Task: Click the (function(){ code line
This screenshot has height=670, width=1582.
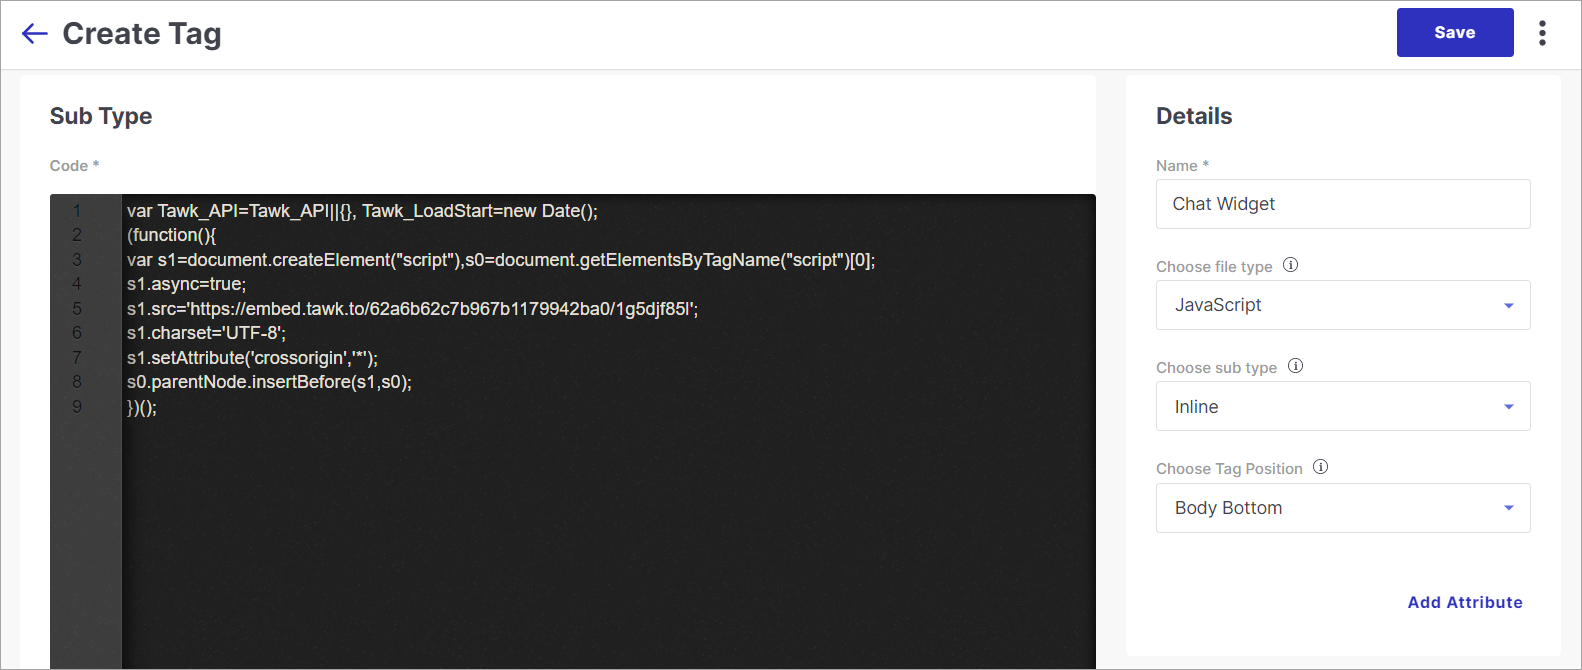Action: (x=171, y=235)
